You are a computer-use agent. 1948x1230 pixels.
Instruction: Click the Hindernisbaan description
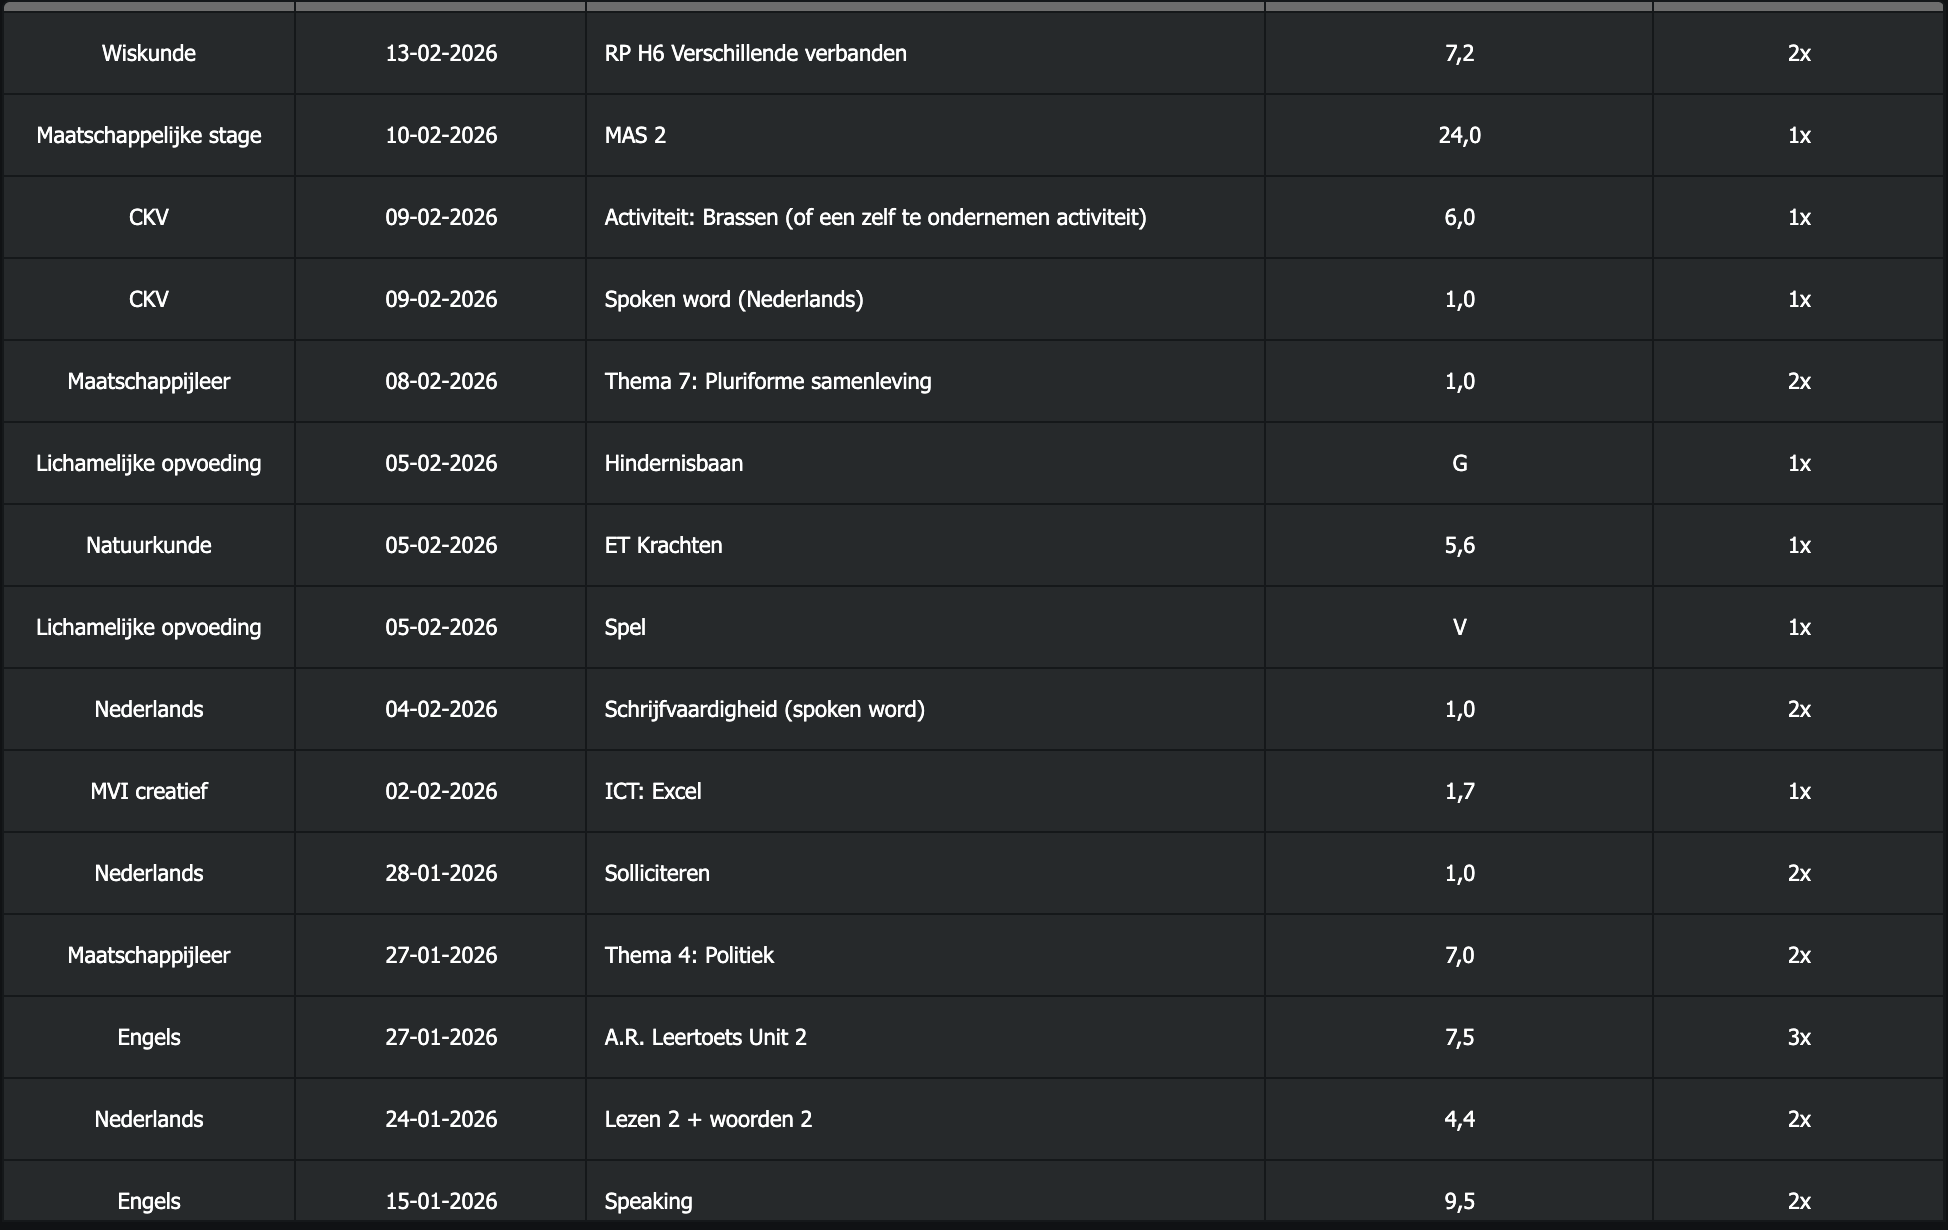[x=673, y=463]
